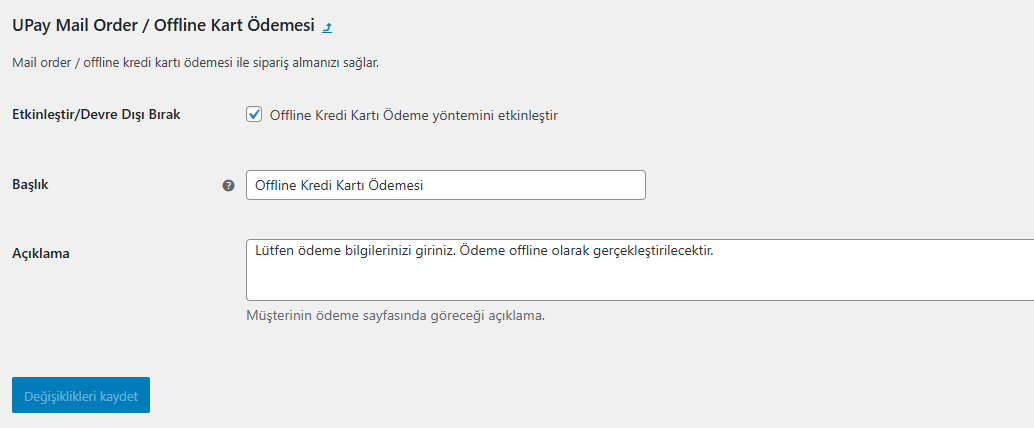This screenshot has width=1034, height=428.
Task: Click the Açıklama field label
Action: pos(42,253)
